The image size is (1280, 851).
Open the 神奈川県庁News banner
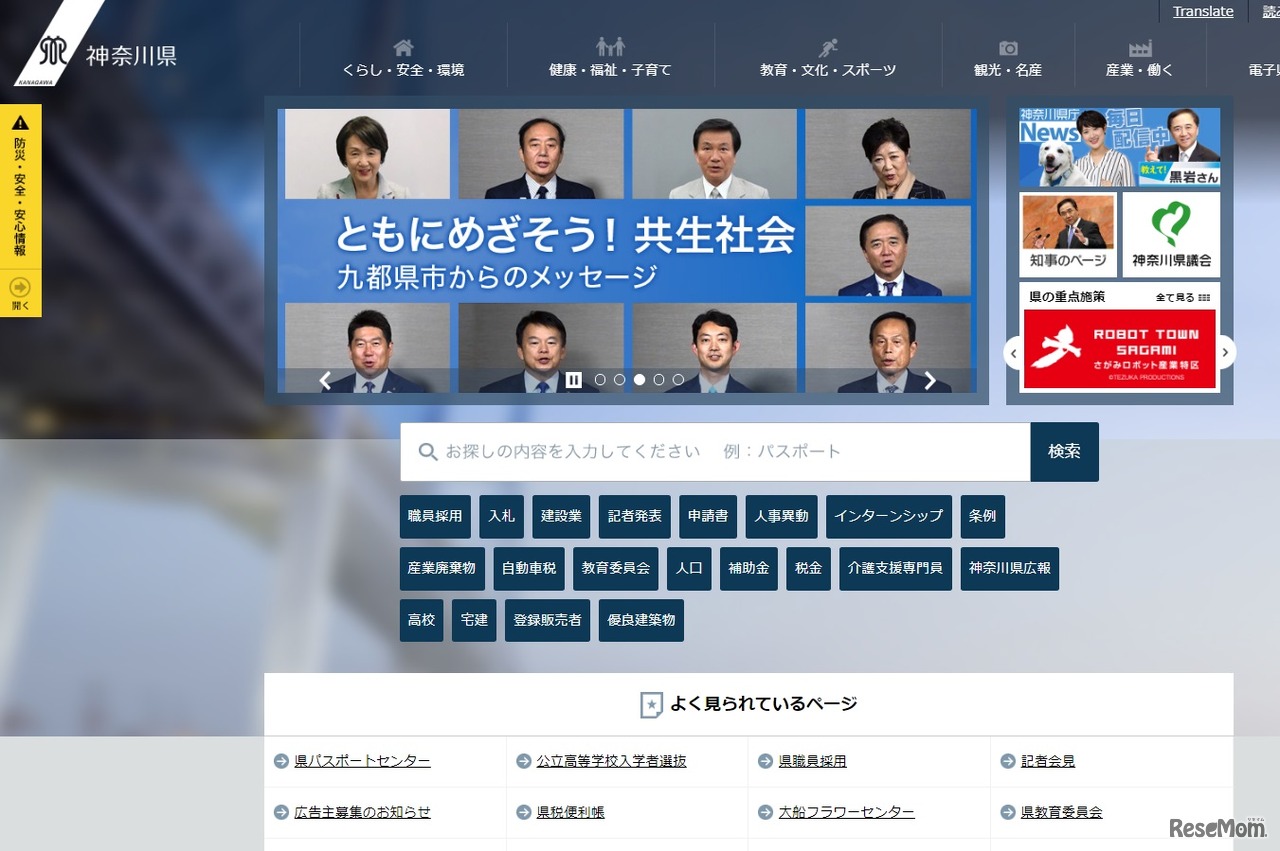1120,147
